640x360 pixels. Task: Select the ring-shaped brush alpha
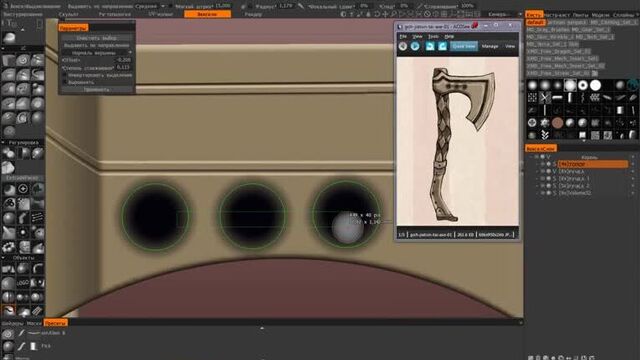click(583, 85)
